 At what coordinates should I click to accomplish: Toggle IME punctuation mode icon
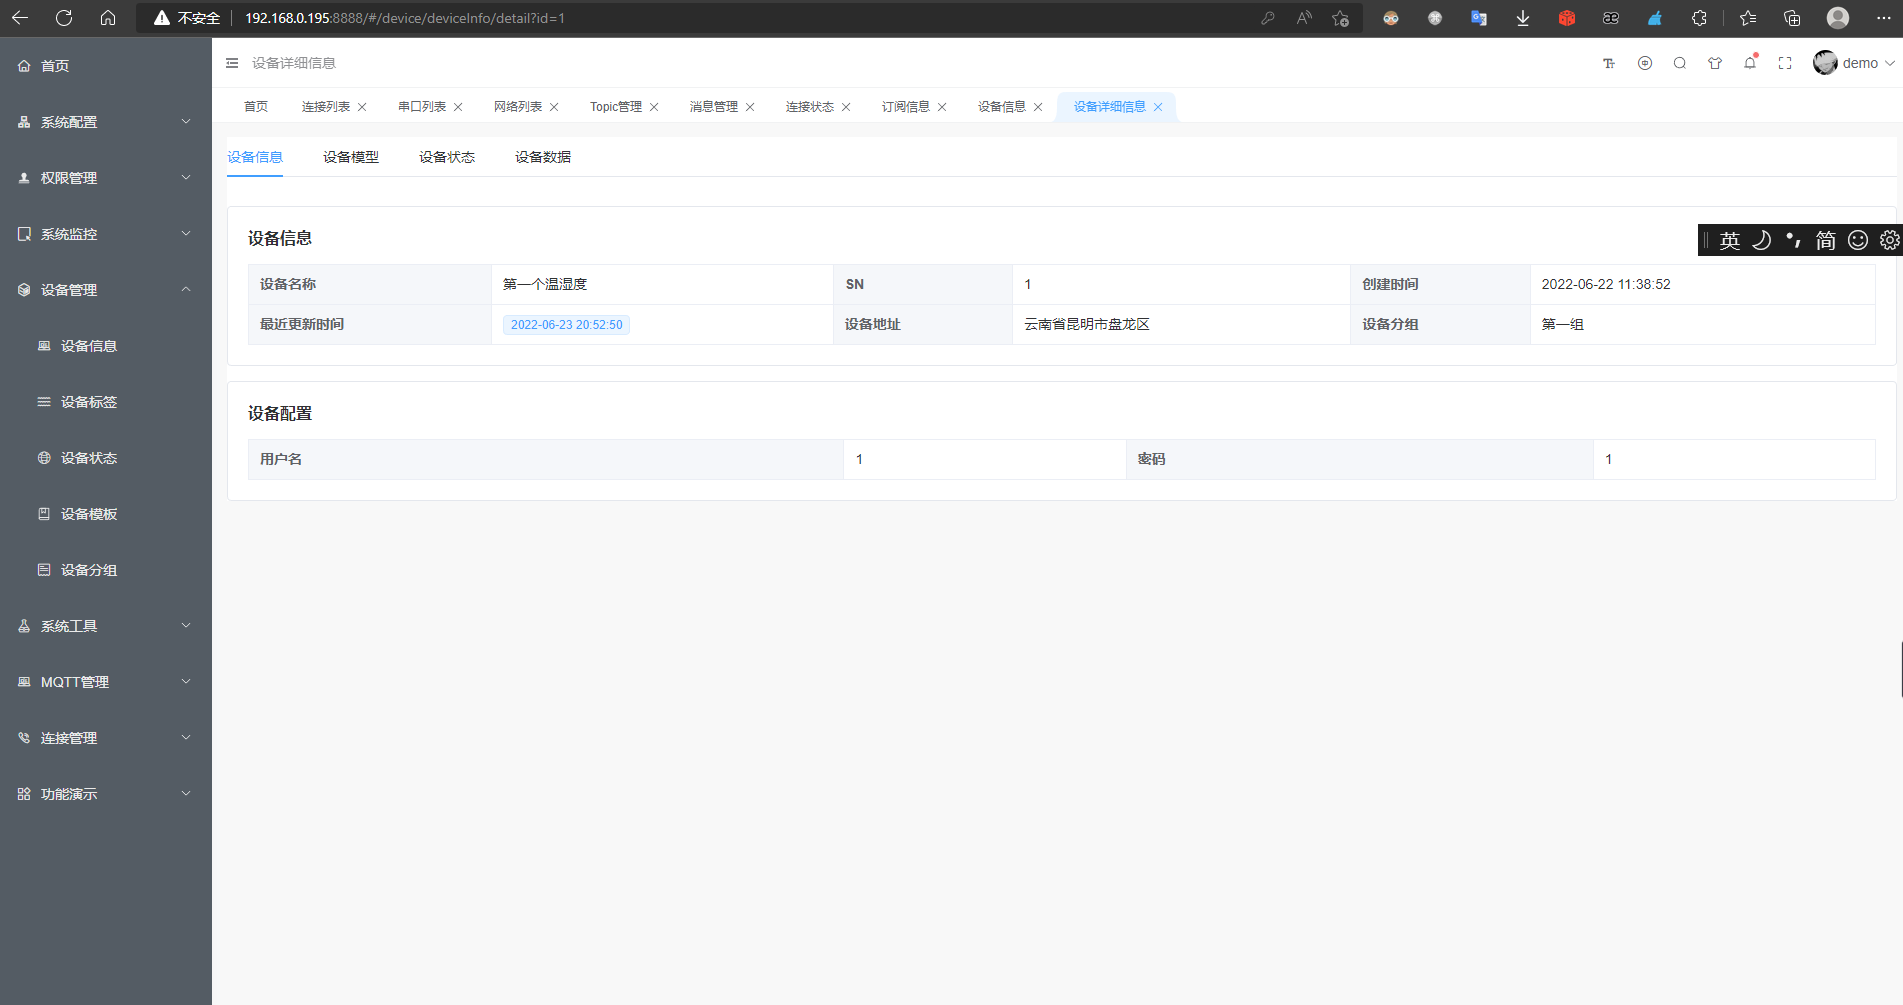[1794, 240]
